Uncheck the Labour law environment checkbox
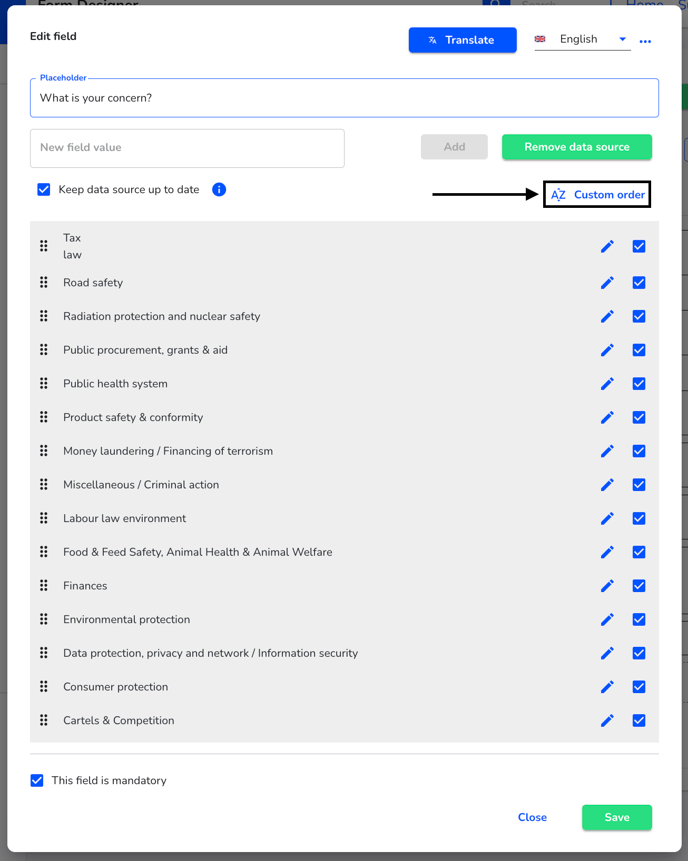Screen dimensions: 688x861 click(x=639, y=518)
